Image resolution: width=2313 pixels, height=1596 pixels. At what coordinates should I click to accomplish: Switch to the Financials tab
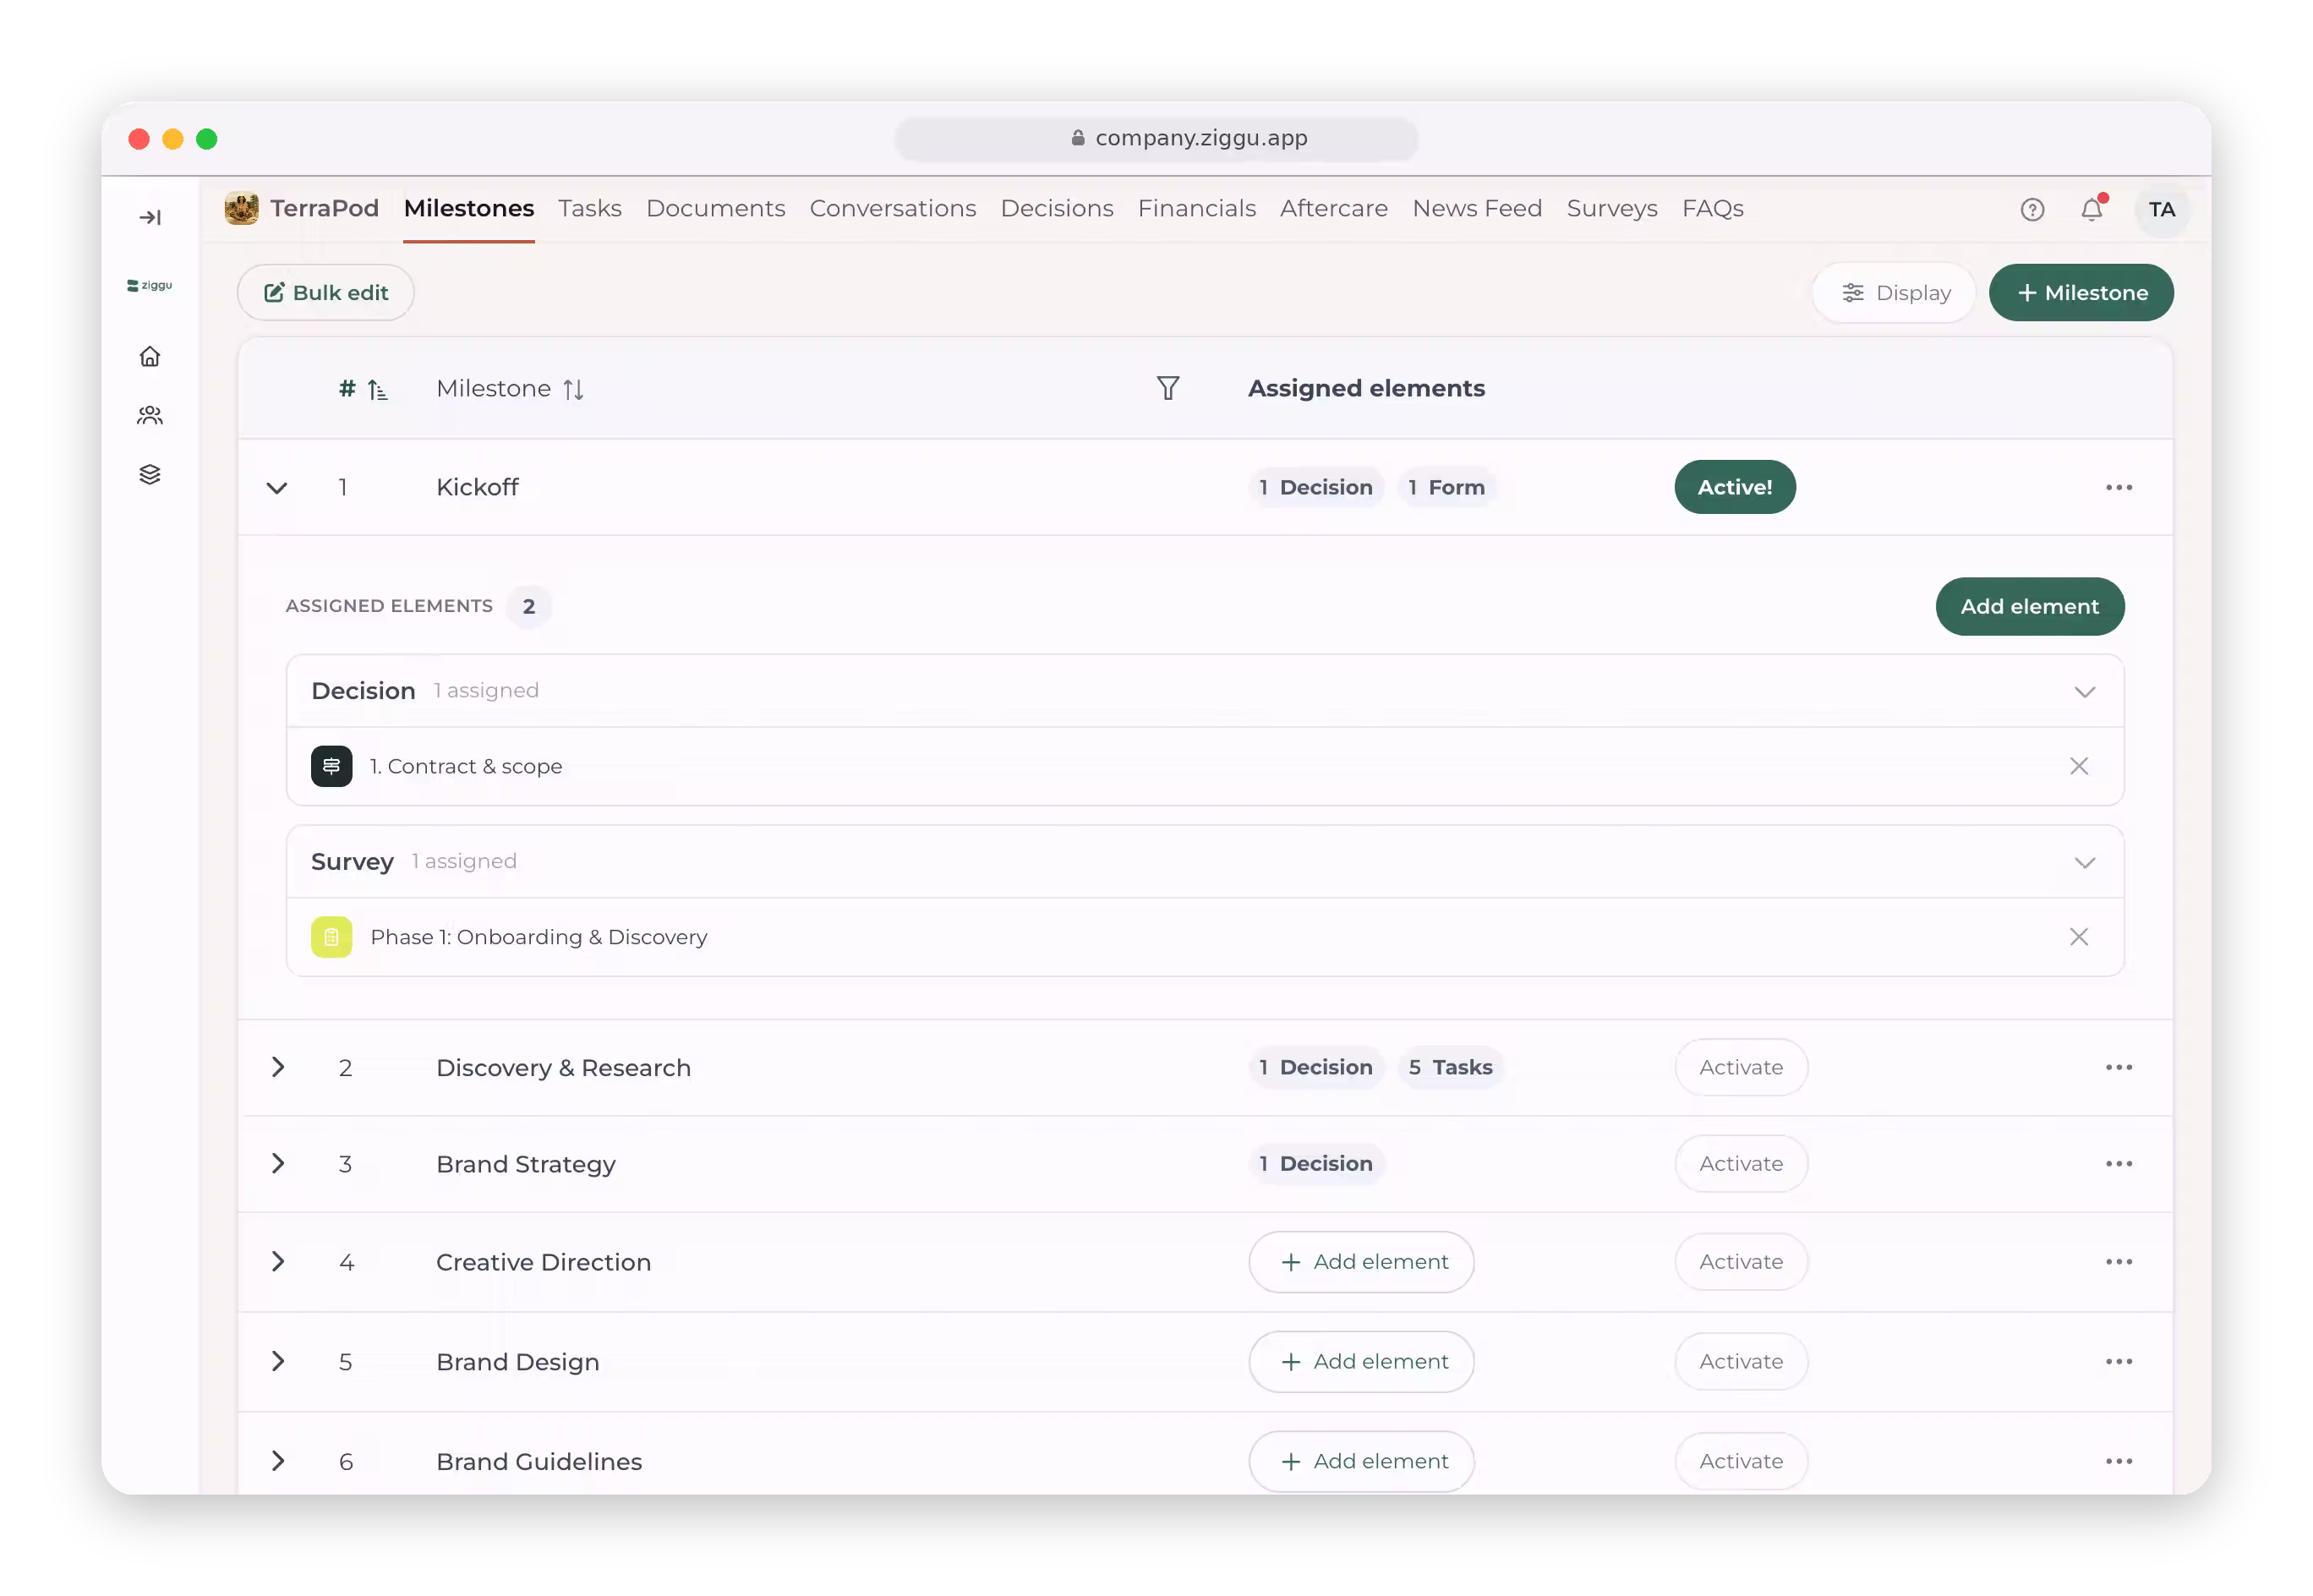(1197, 208)
